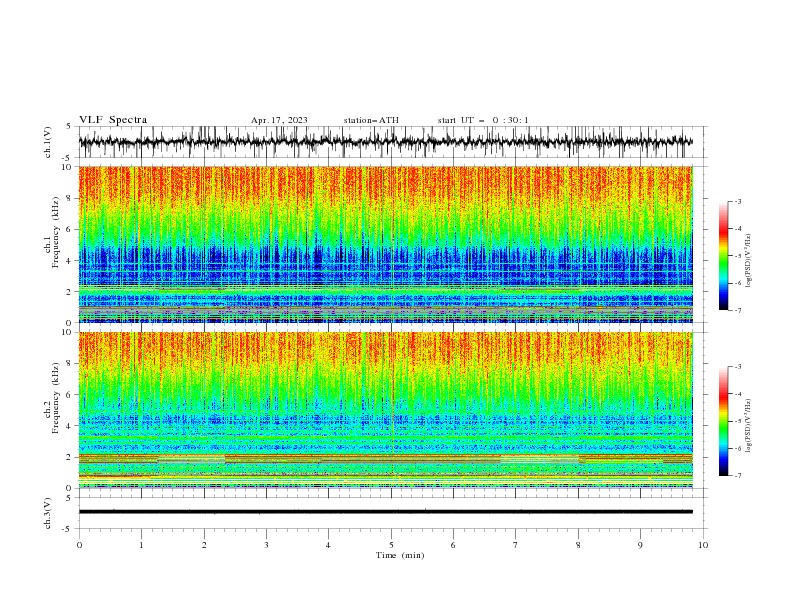
Task: Click the '-6' tick on ch.2 color bar
Action: [x=738, y=448]
